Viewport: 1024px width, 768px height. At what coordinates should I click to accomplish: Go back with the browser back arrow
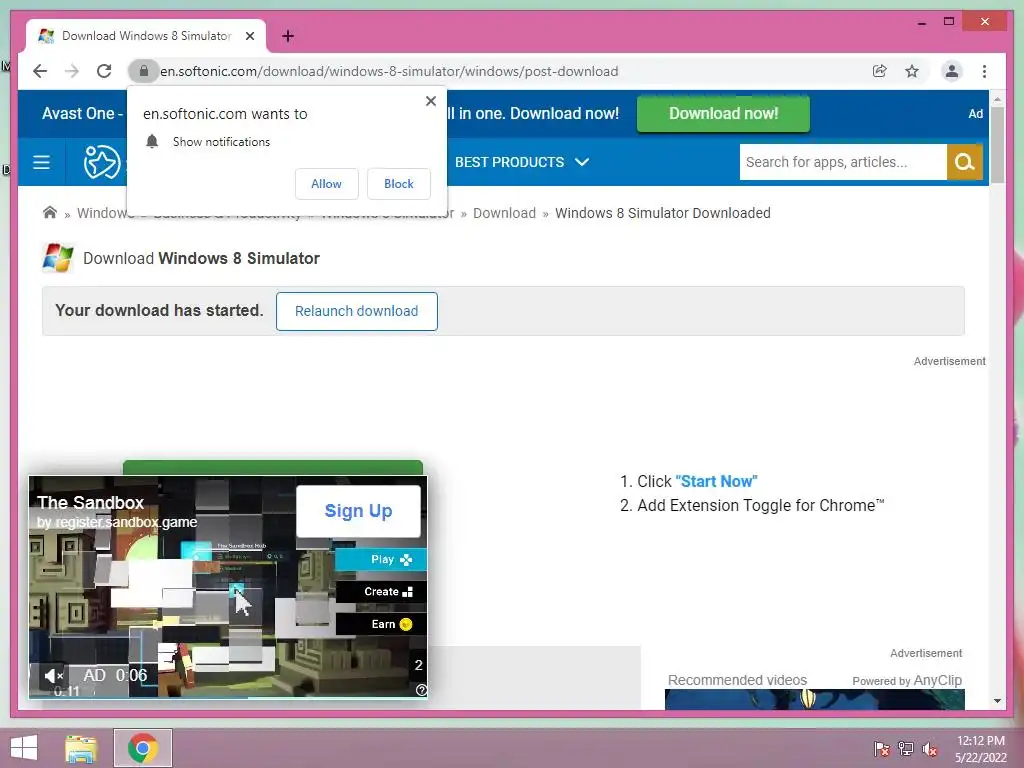(40, 71)
